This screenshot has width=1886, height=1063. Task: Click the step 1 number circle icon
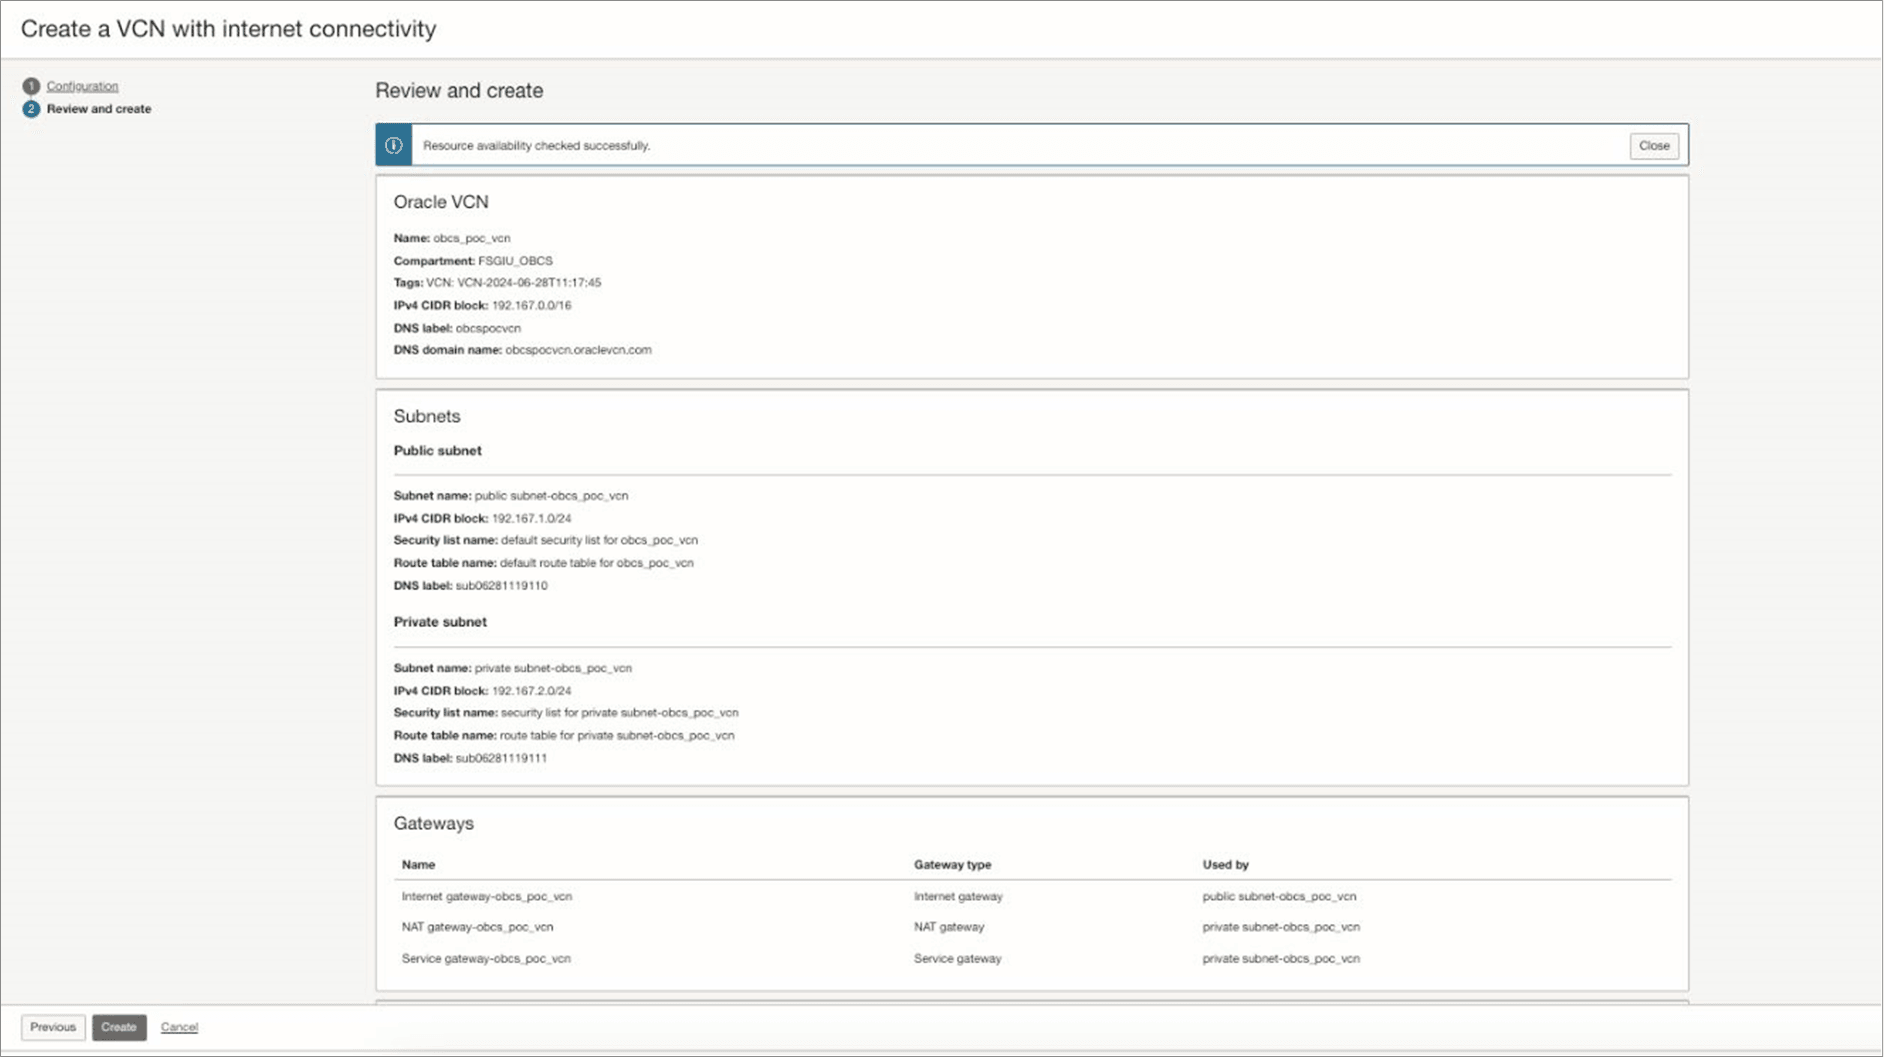tap(31, 86)
